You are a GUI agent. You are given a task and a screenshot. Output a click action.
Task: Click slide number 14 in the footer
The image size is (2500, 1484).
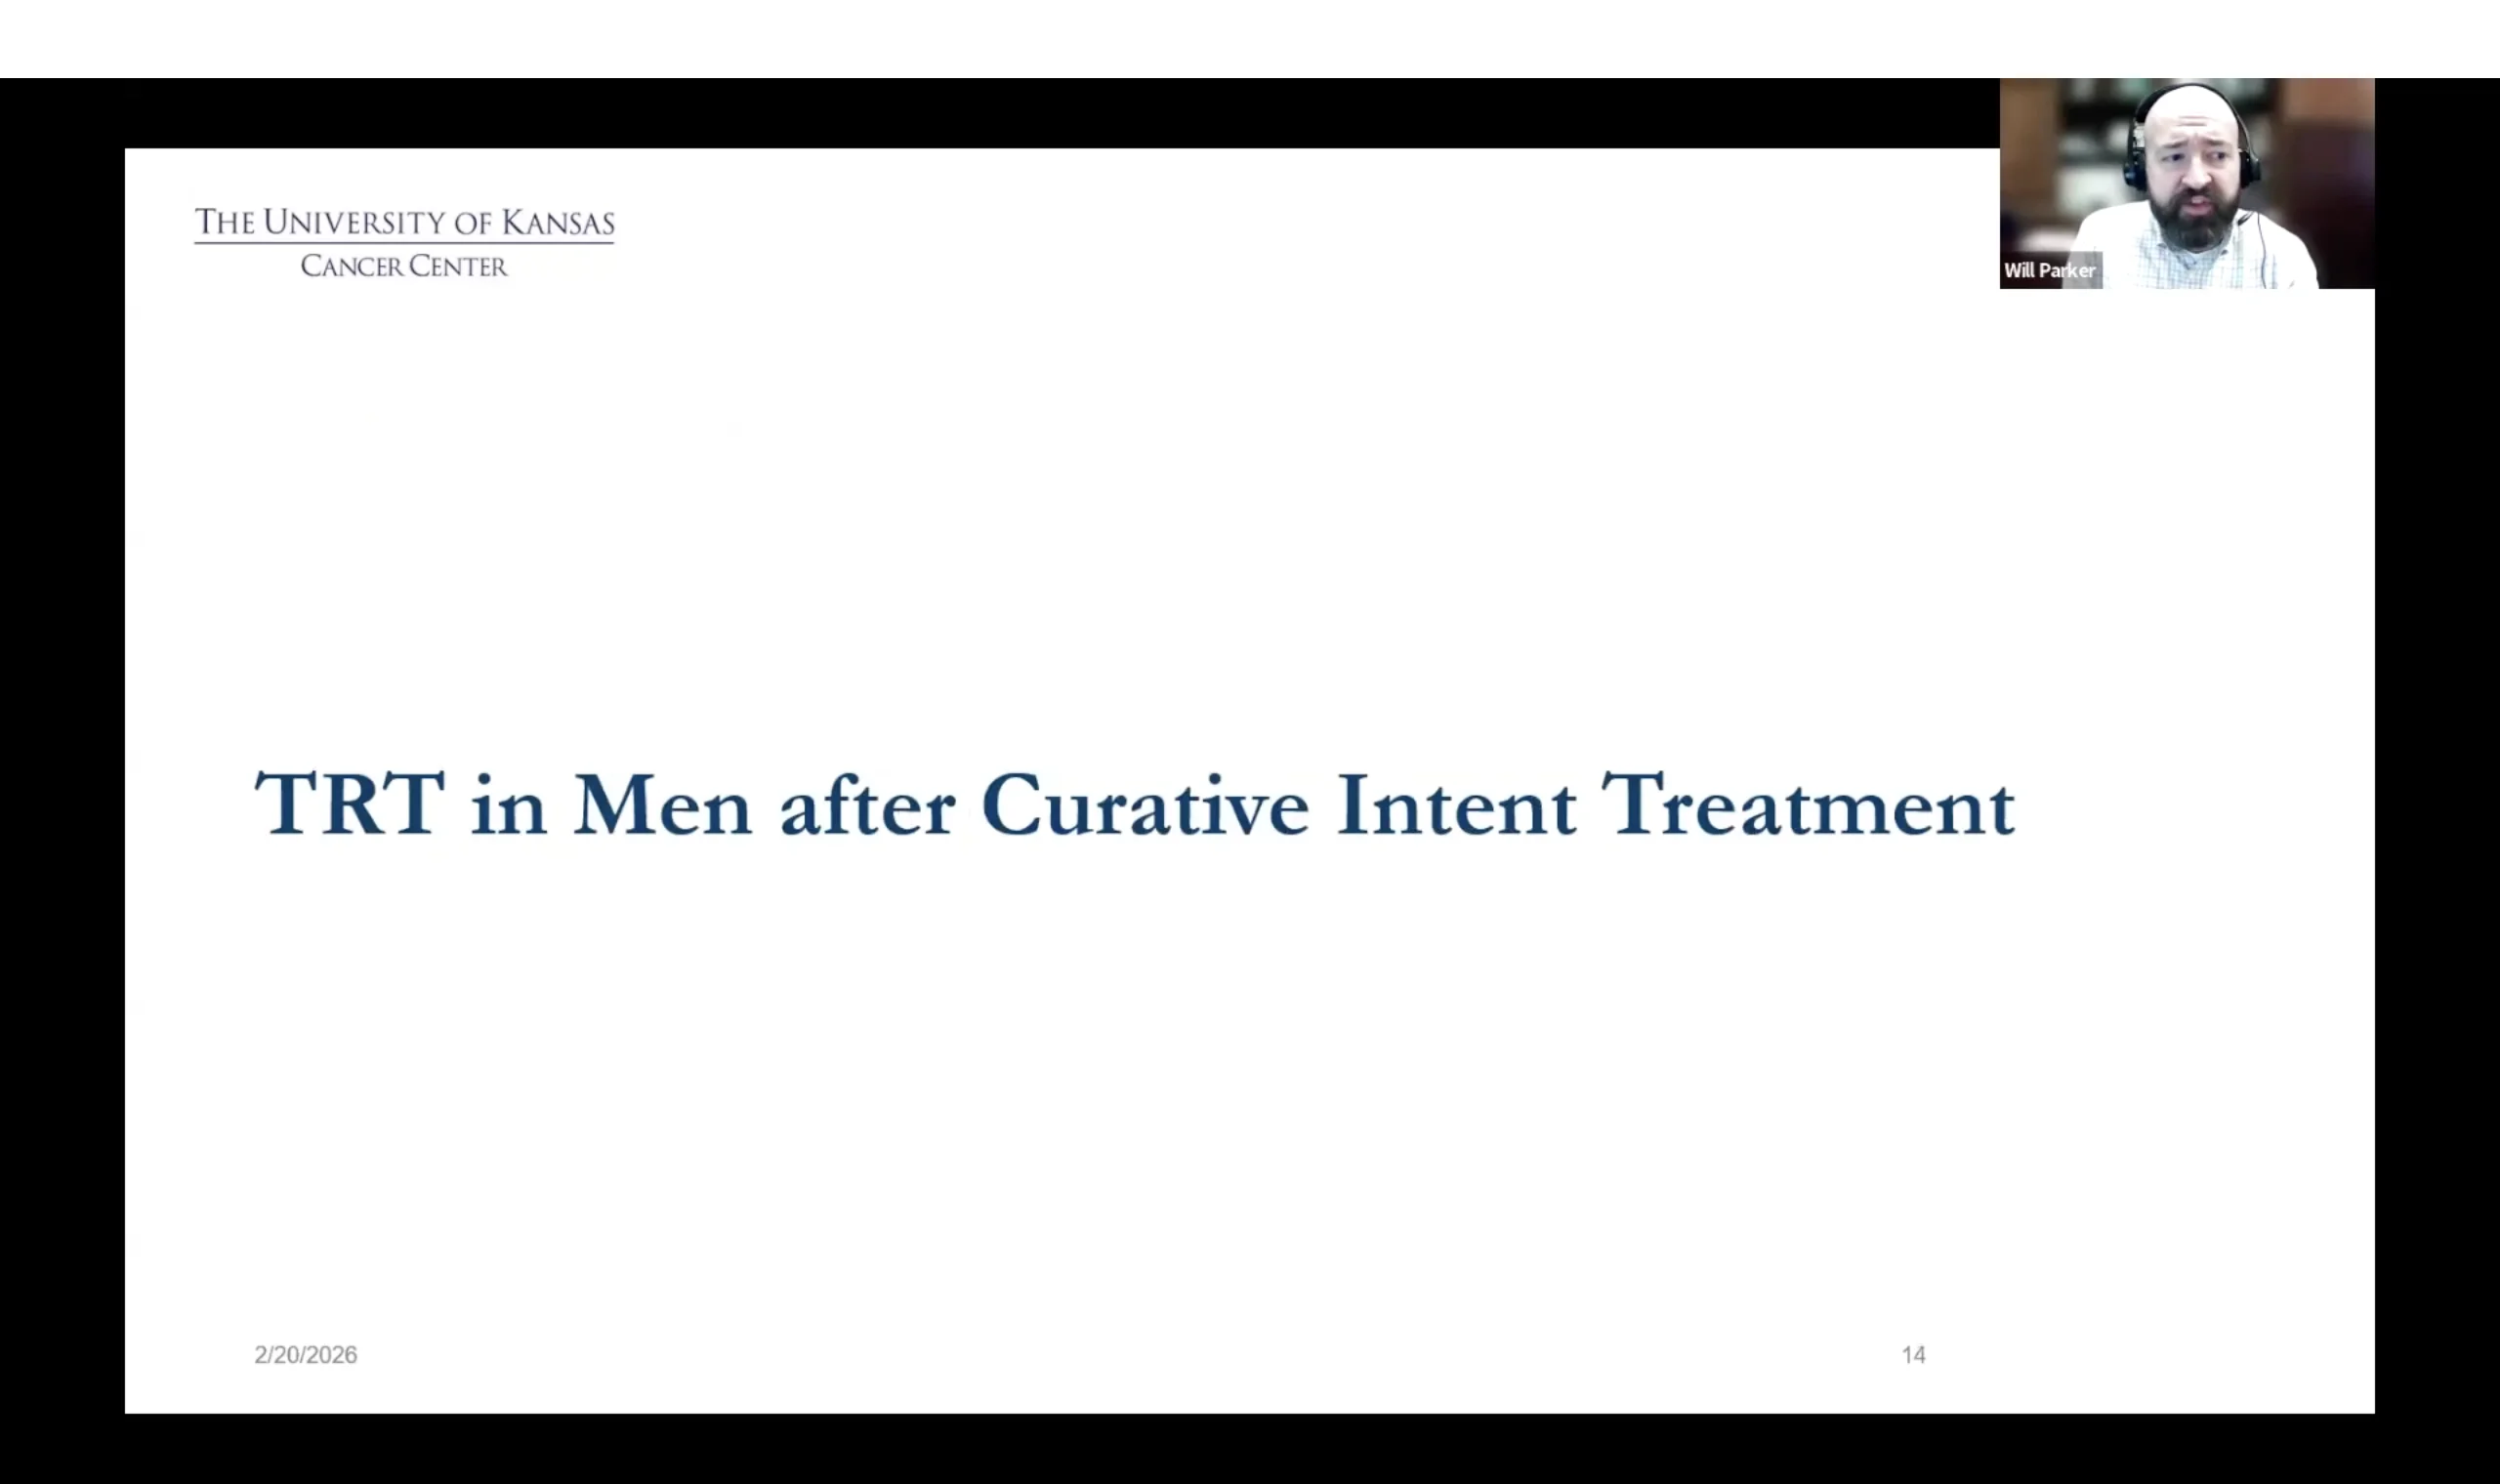pos(1913,1355)
